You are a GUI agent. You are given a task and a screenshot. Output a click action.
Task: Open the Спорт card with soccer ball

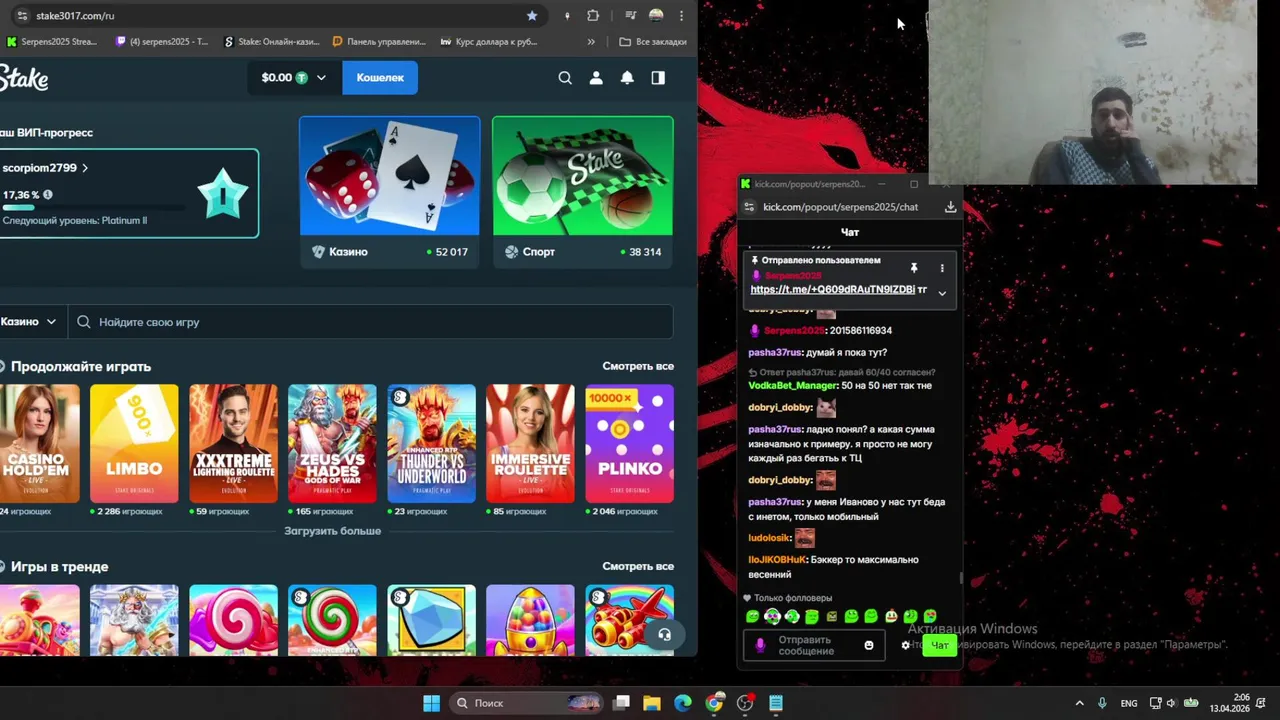pos(583,192)
